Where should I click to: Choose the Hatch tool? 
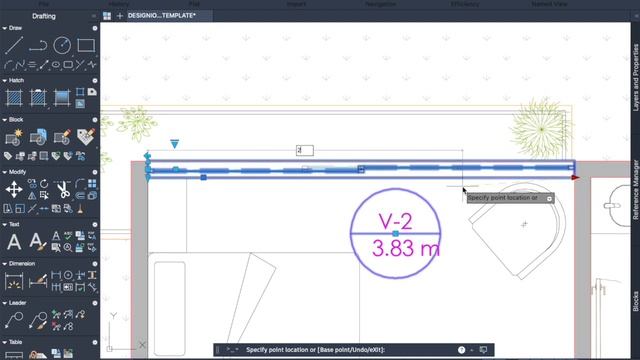[14, 98]
